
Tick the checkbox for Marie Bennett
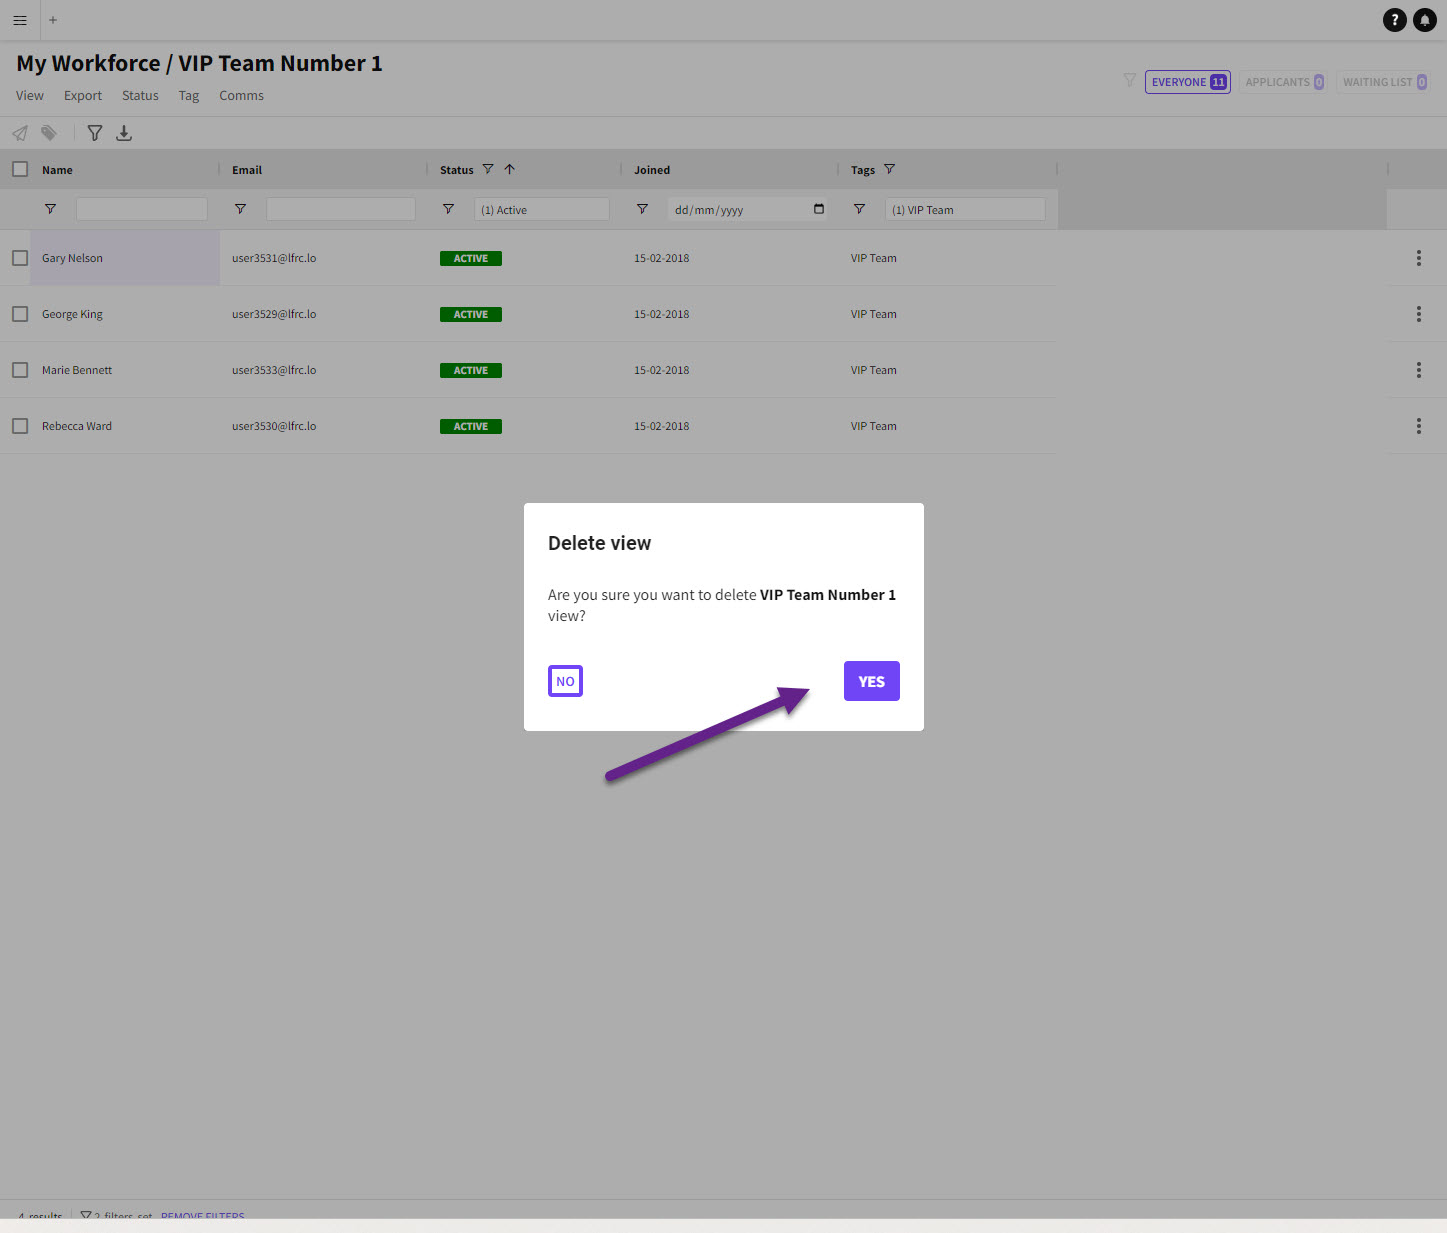point(20,370)
